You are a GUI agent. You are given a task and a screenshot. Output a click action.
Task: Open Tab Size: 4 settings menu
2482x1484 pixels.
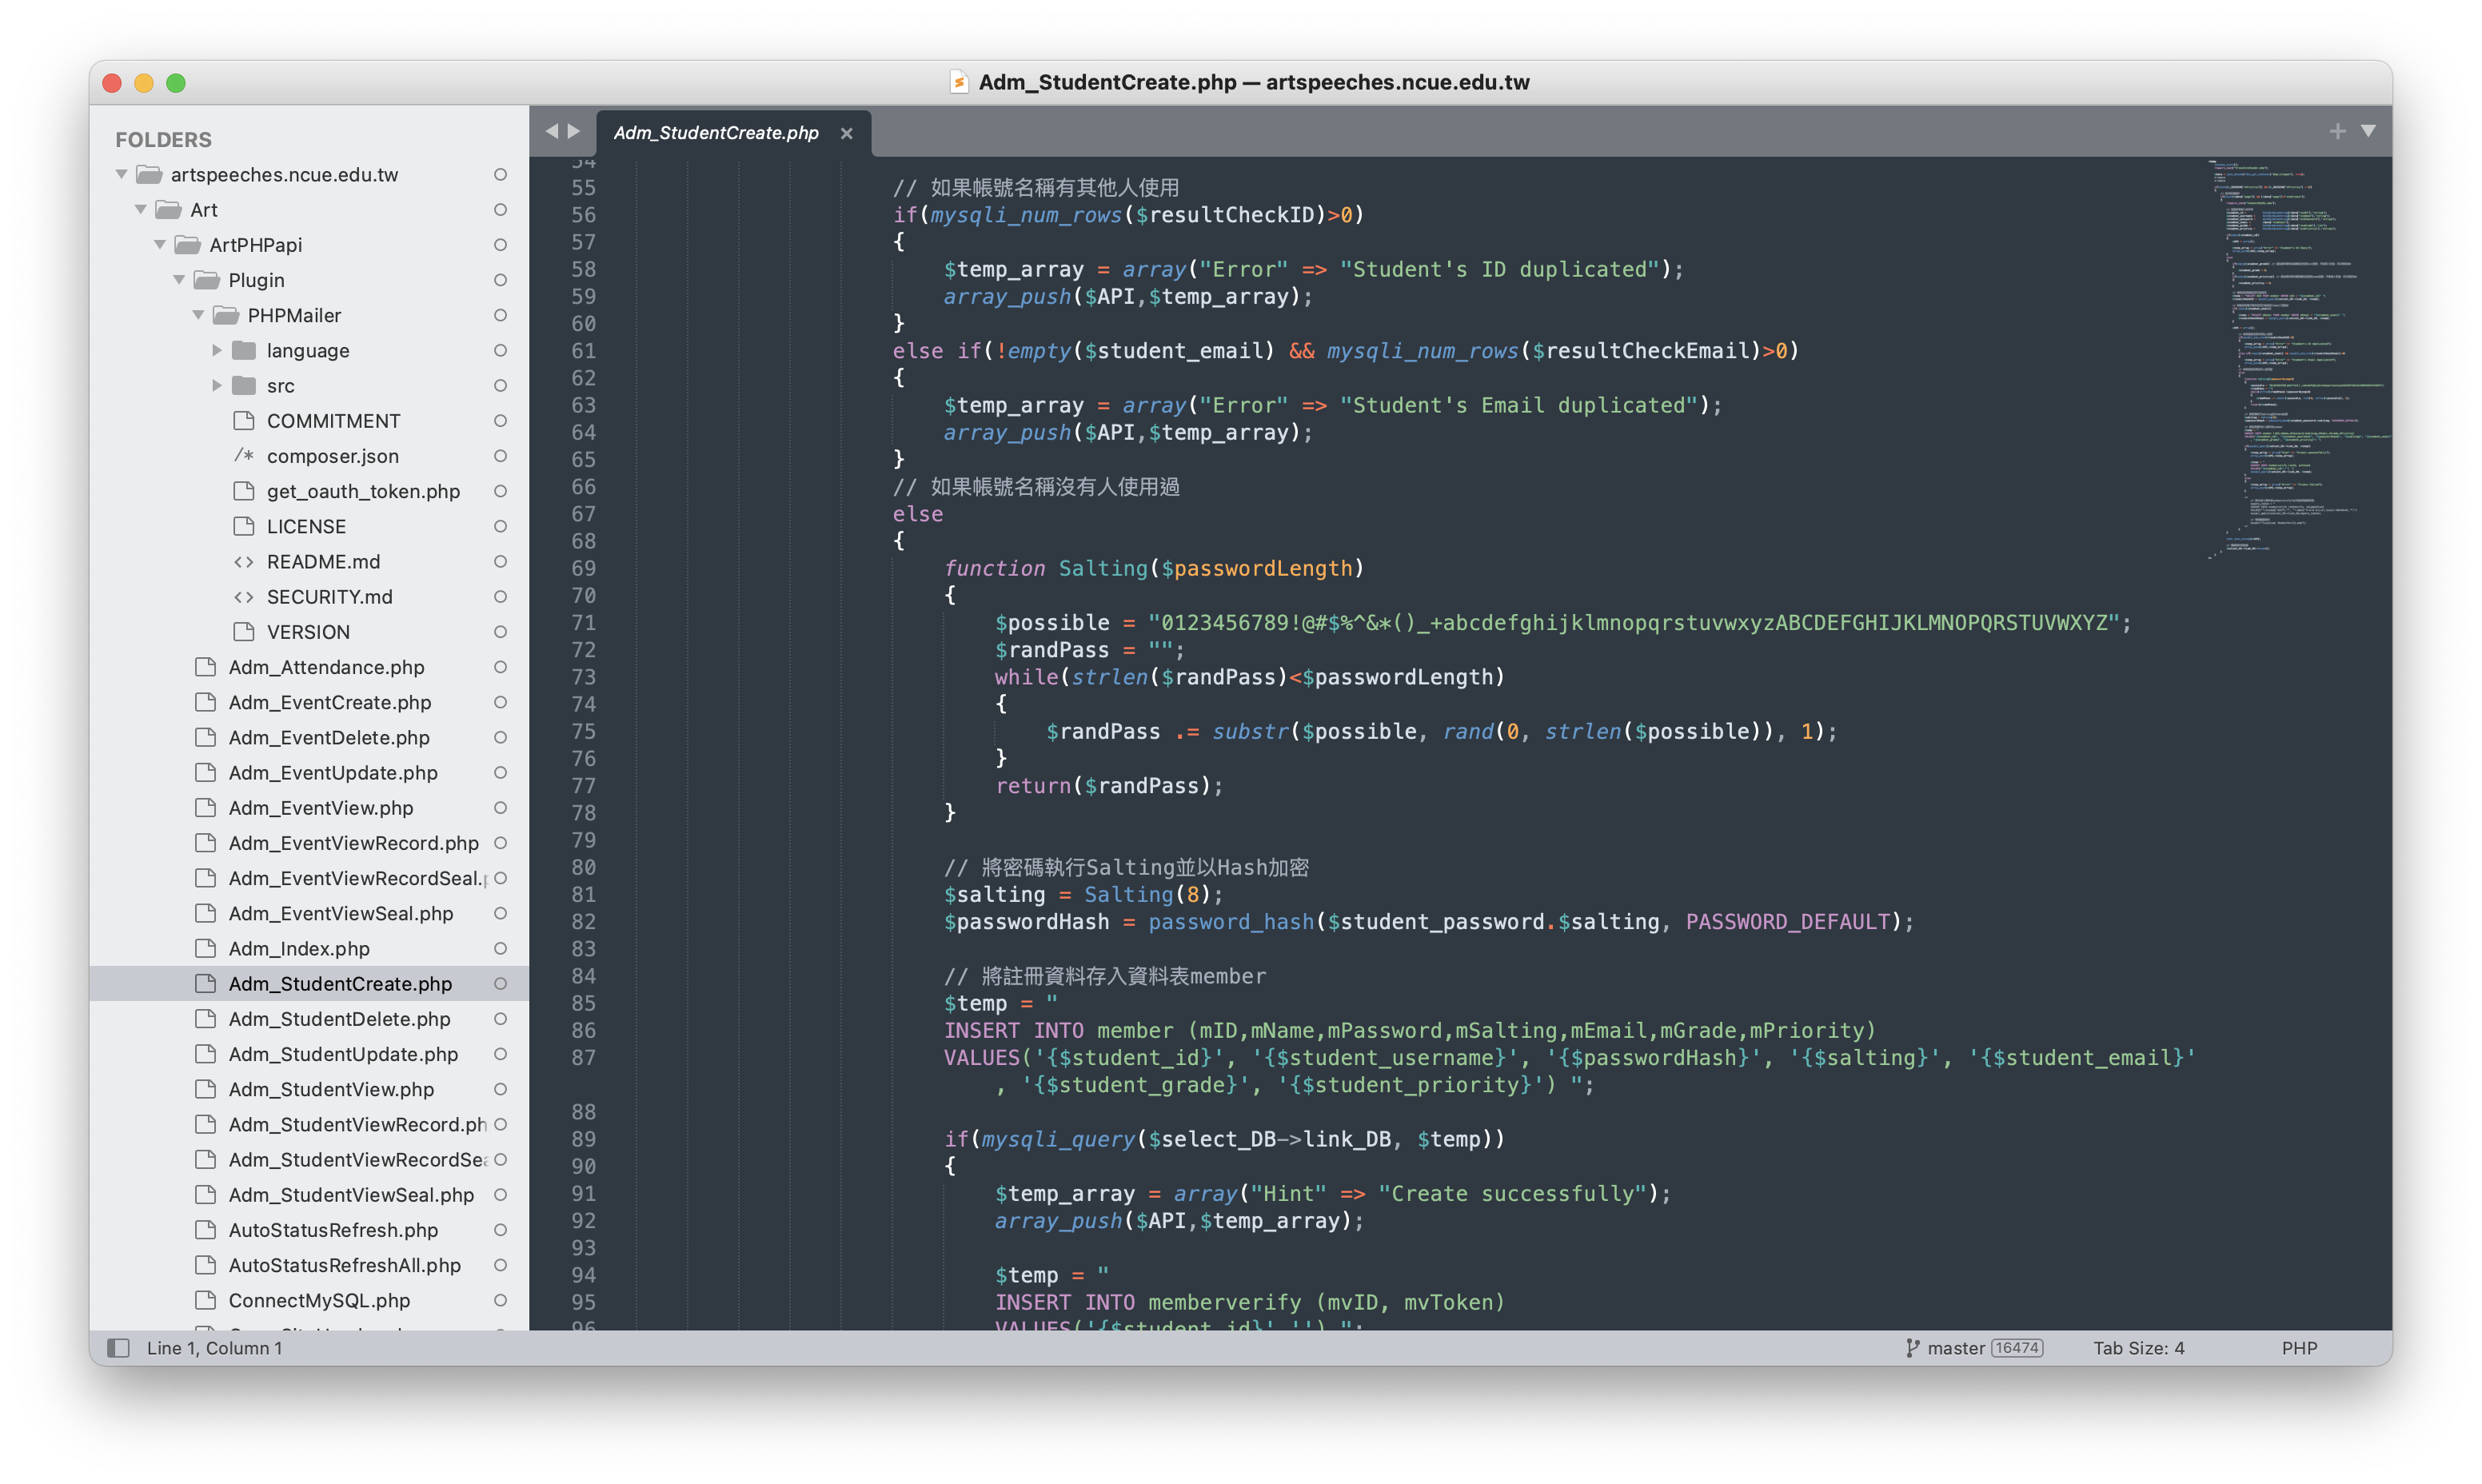tap(2138, 1348)
